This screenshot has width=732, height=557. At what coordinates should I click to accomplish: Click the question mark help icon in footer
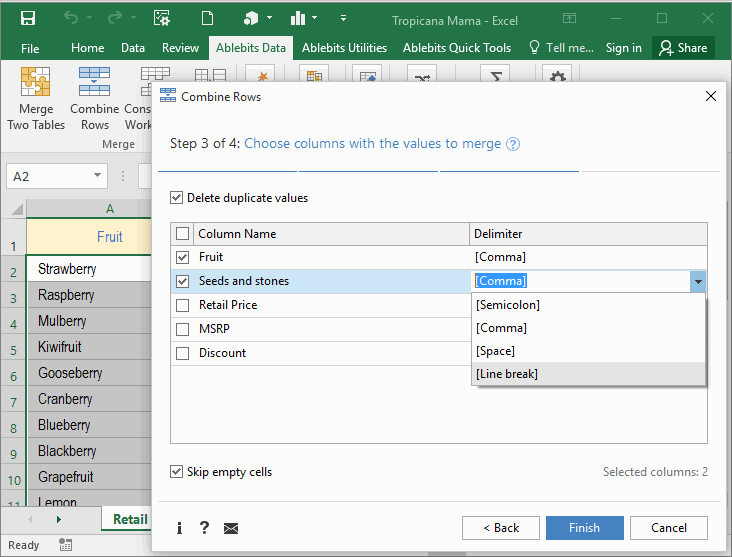(x=204, y=528)
